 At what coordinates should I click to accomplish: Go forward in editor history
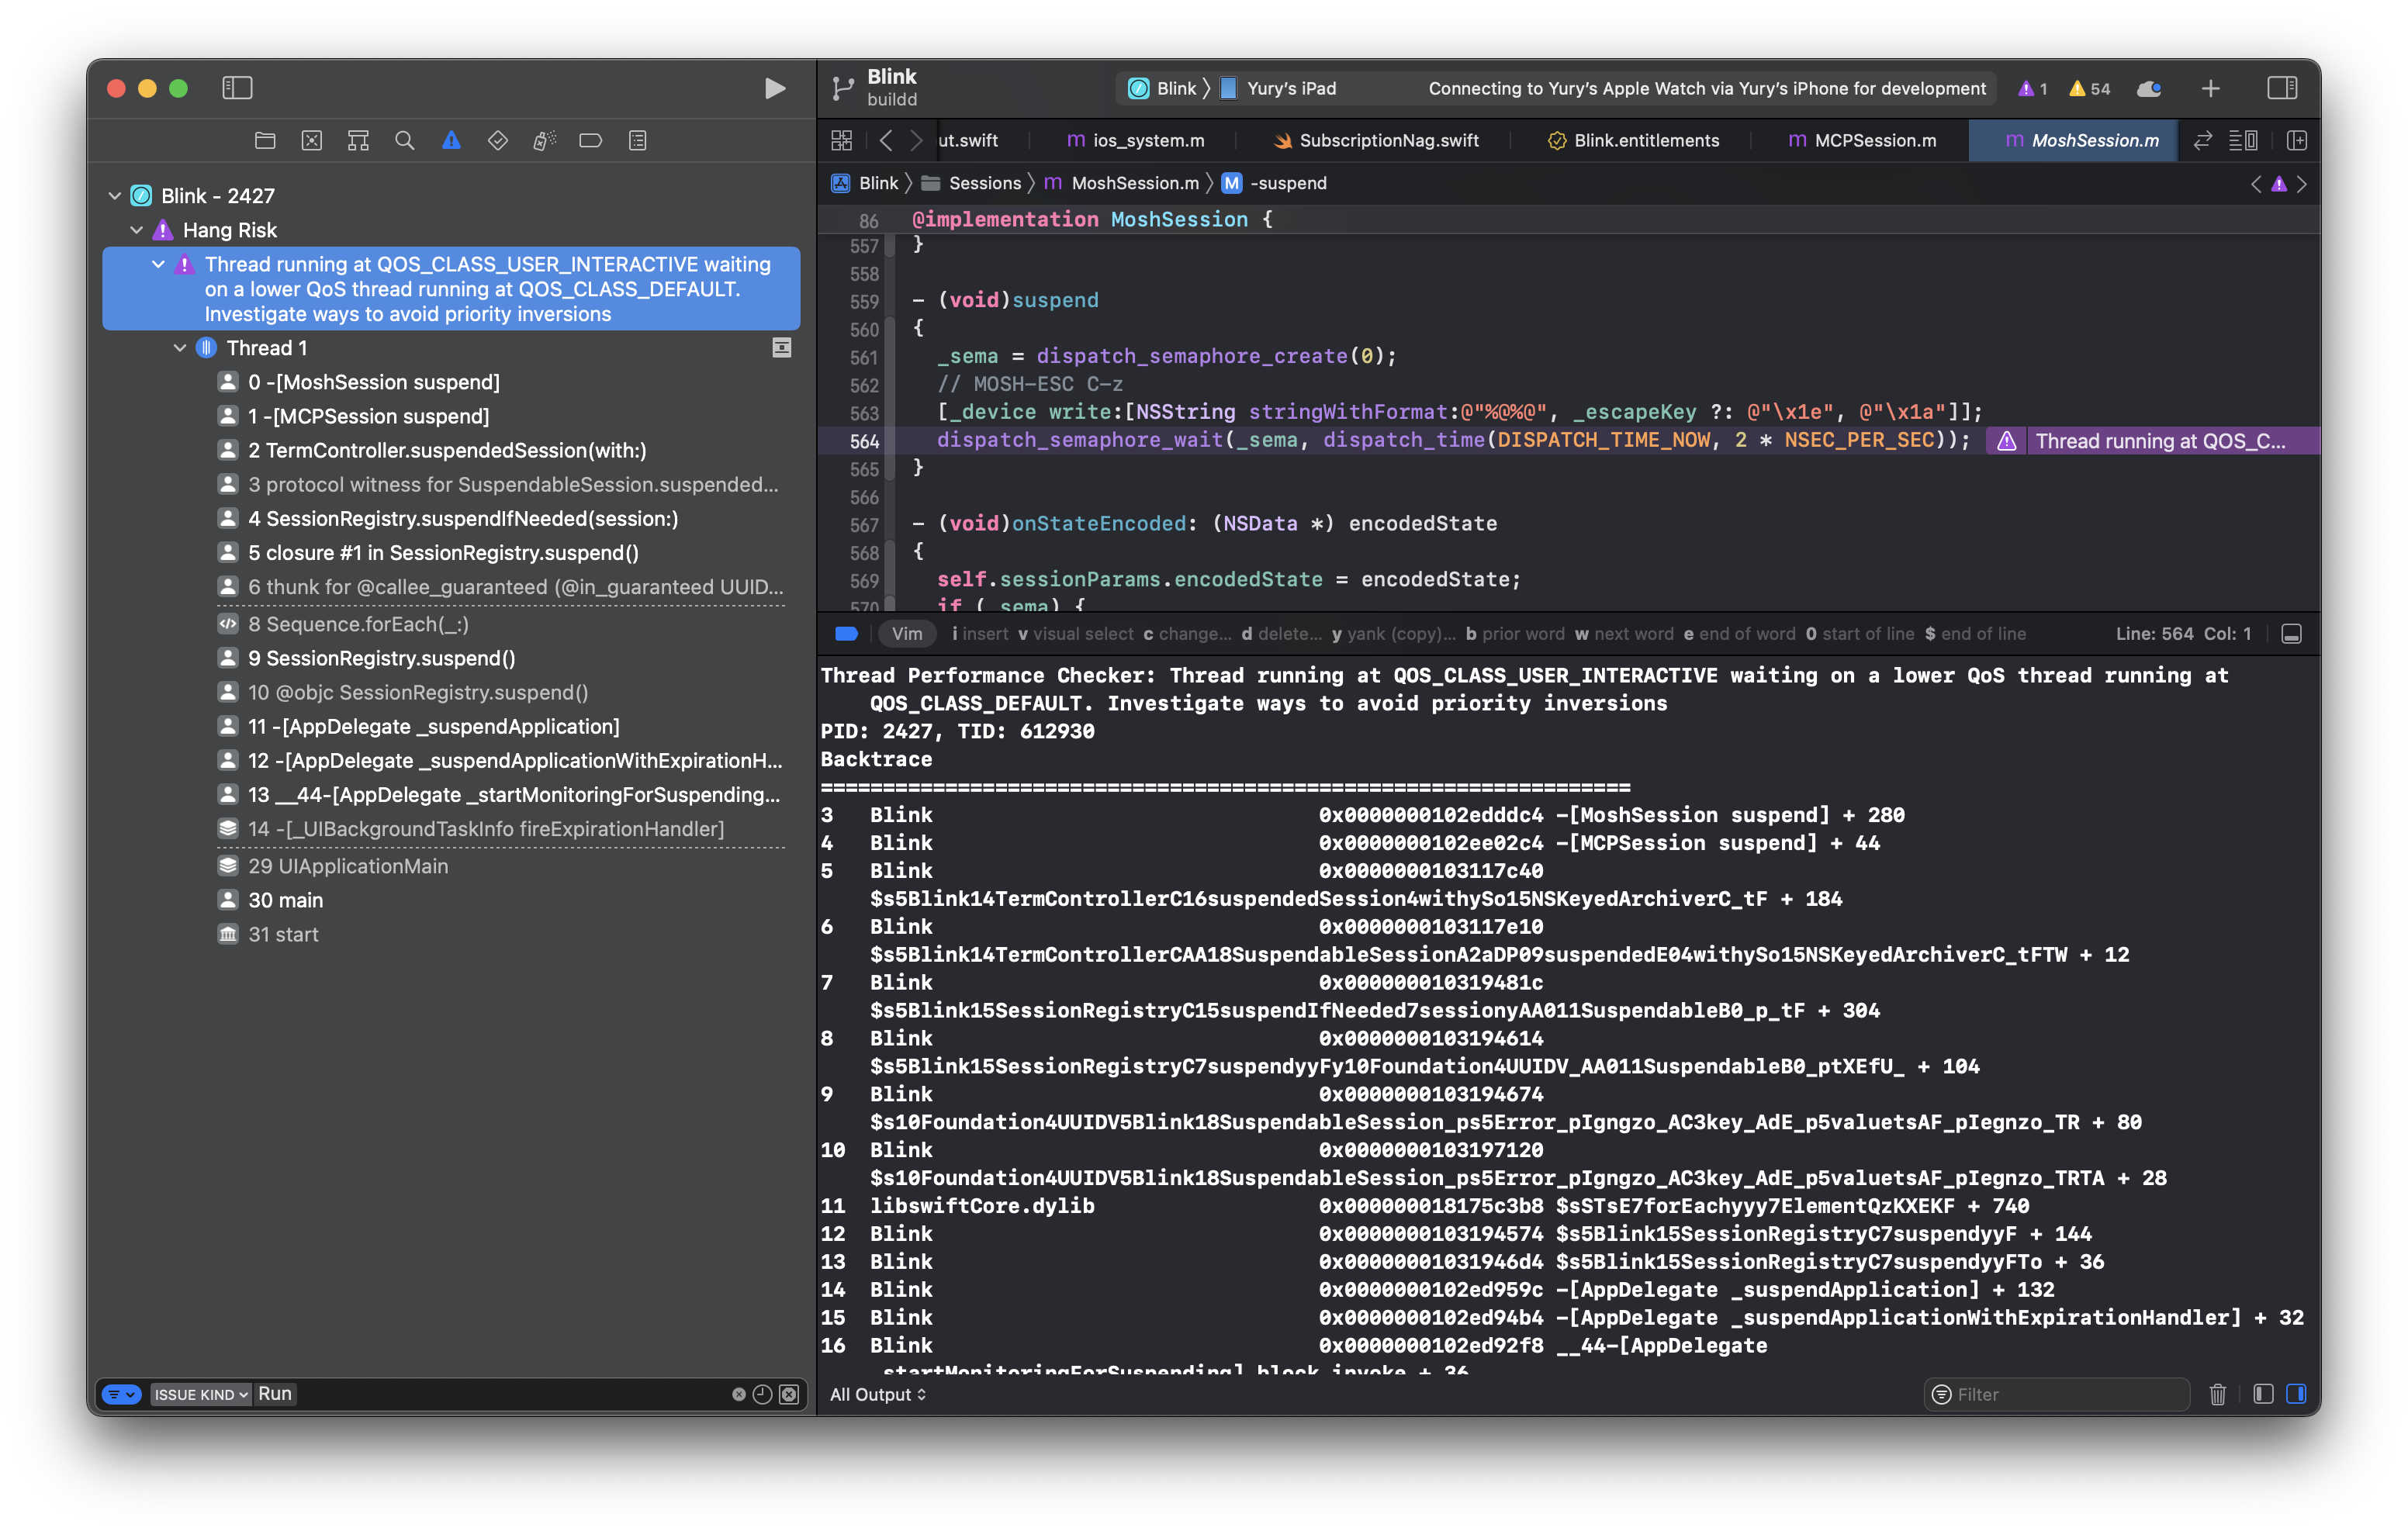(915, 140)
